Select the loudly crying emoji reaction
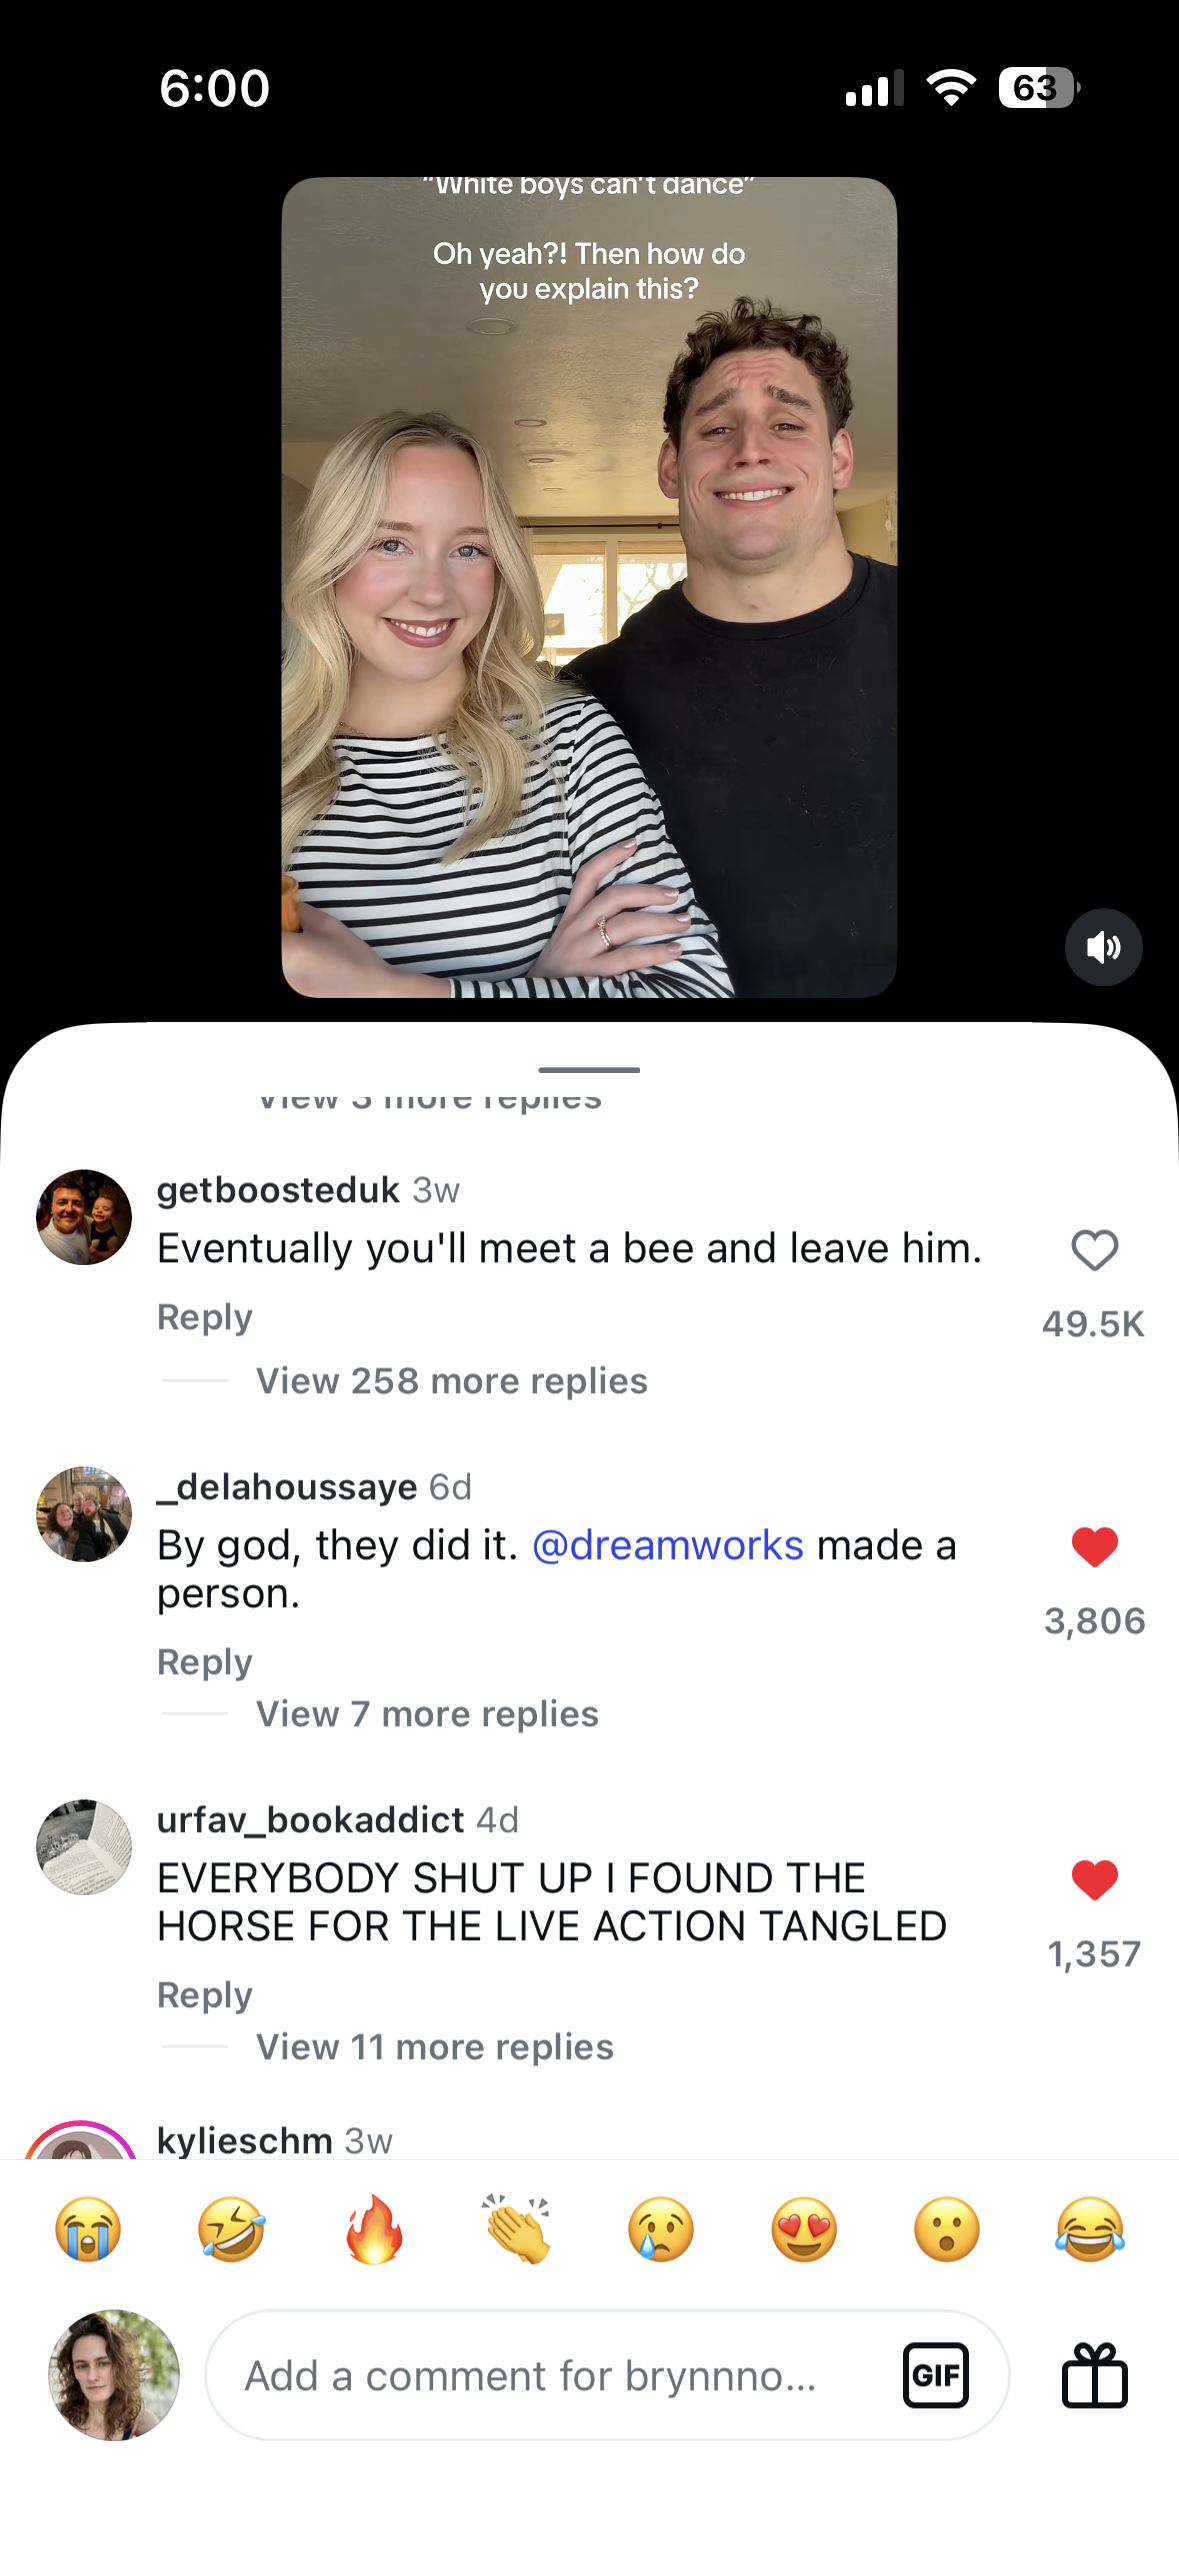Viewport: 1179px width, 2556px height. (88, 2229)
